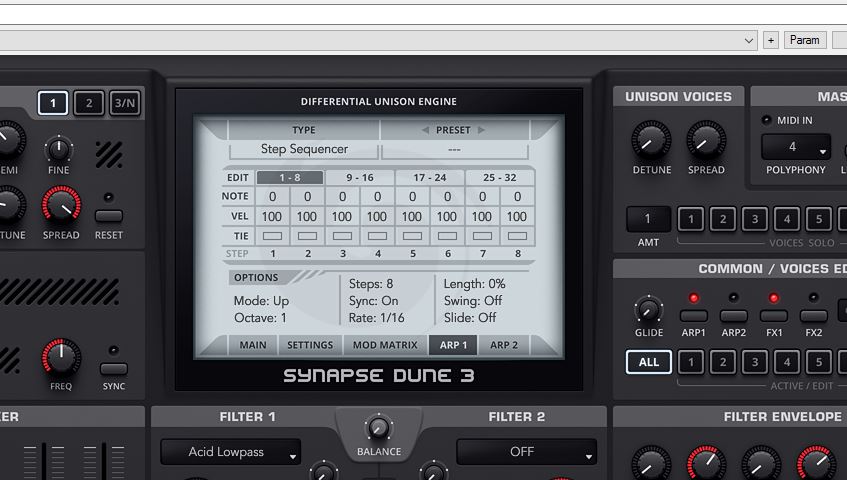Select edit range 17 - 24

point(430,178)
